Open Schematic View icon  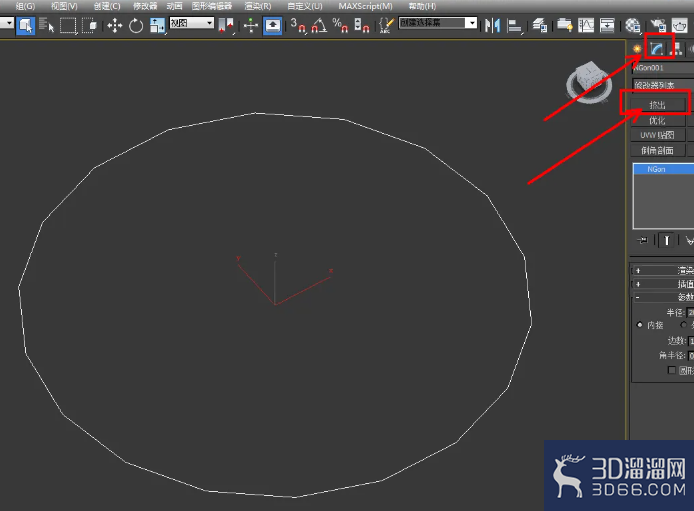[607, 25]
